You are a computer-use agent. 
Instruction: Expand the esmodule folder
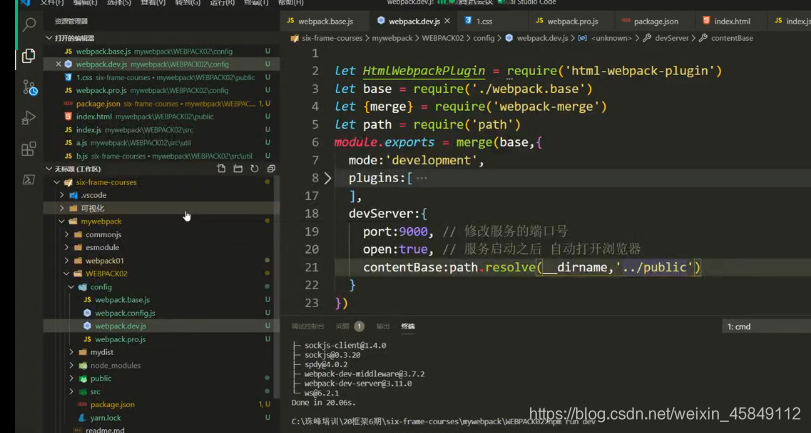point(67,247)
